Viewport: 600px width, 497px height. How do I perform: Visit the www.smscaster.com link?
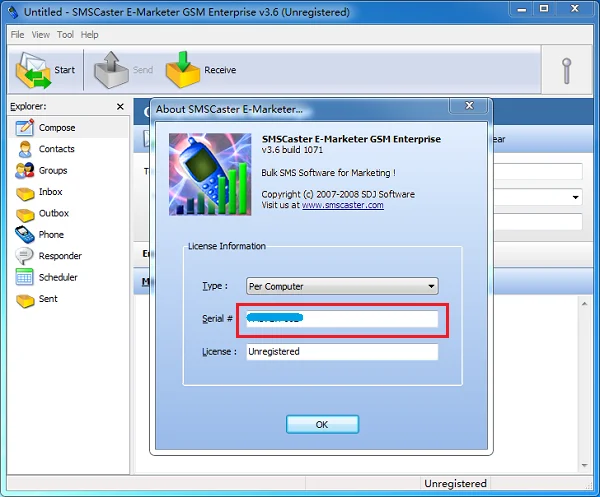point(343,205)
